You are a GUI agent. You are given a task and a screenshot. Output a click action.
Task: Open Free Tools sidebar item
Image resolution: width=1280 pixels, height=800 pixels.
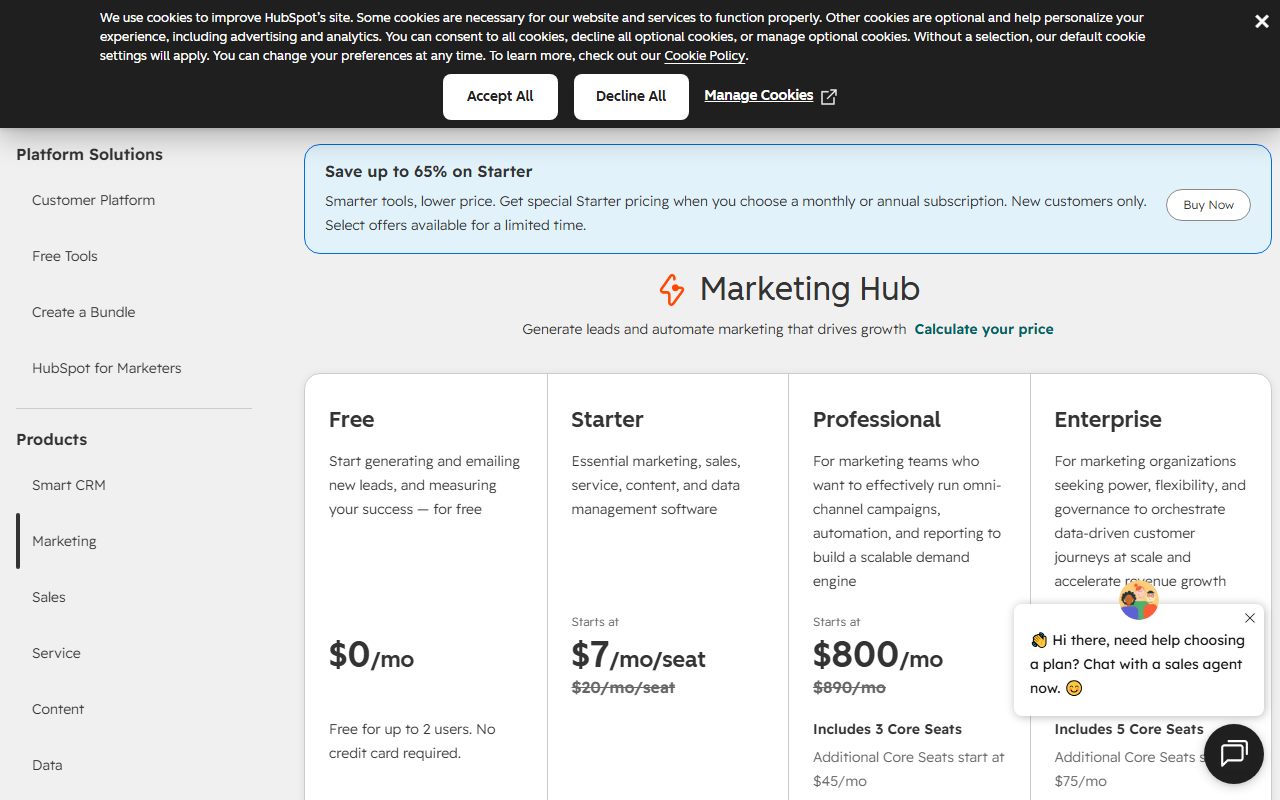[x=65, y=256]
